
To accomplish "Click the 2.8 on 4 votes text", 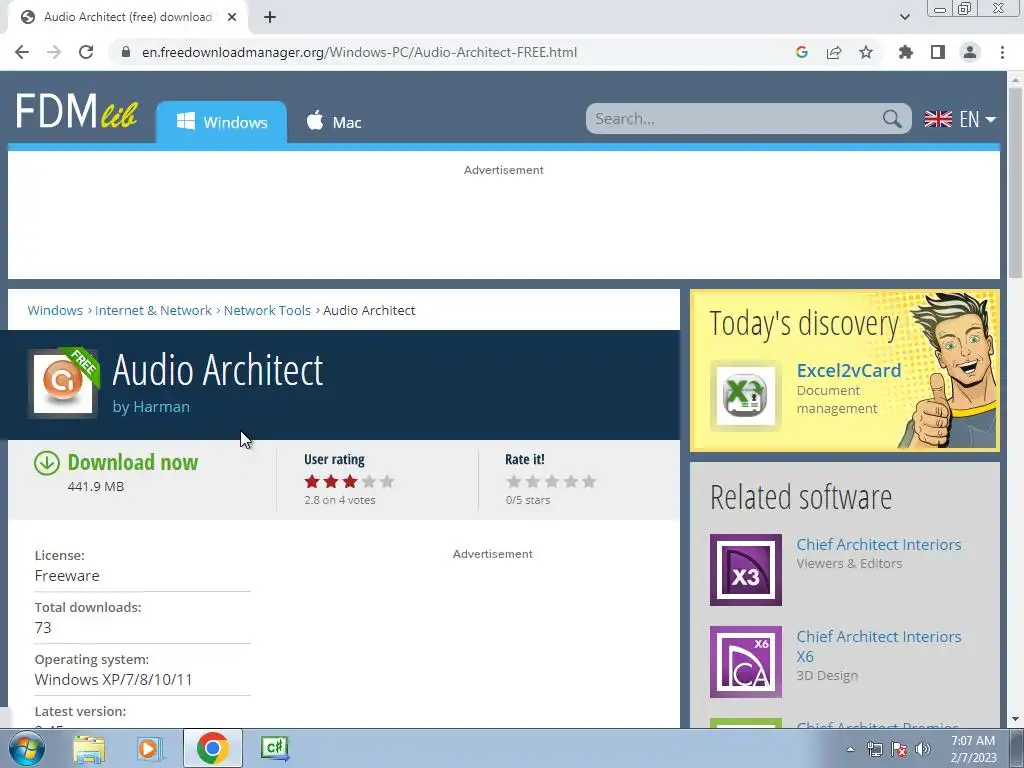I will [340, 500].
